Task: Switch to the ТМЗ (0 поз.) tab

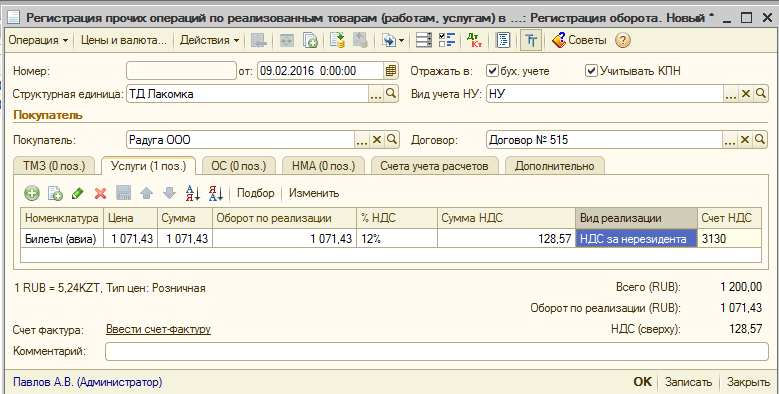Action: pos(54,166)
